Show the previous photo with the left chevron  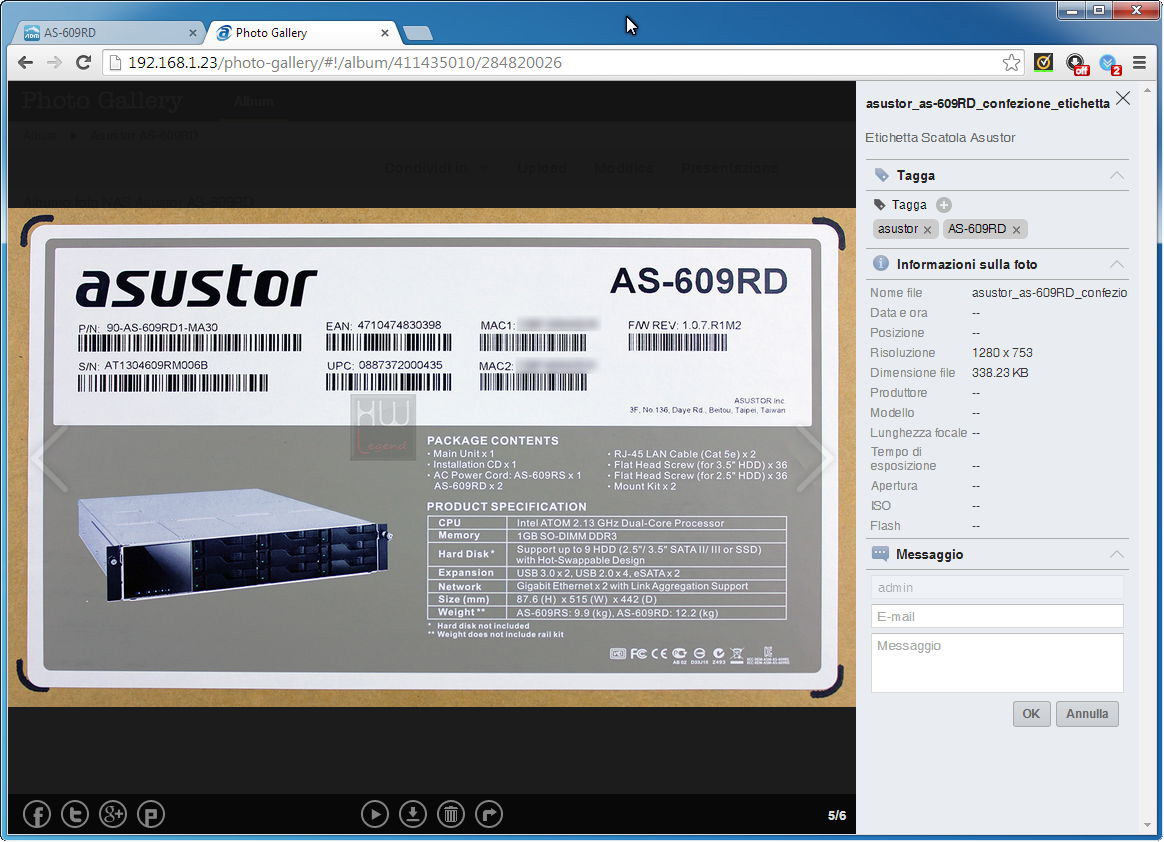tap(52, 458)
